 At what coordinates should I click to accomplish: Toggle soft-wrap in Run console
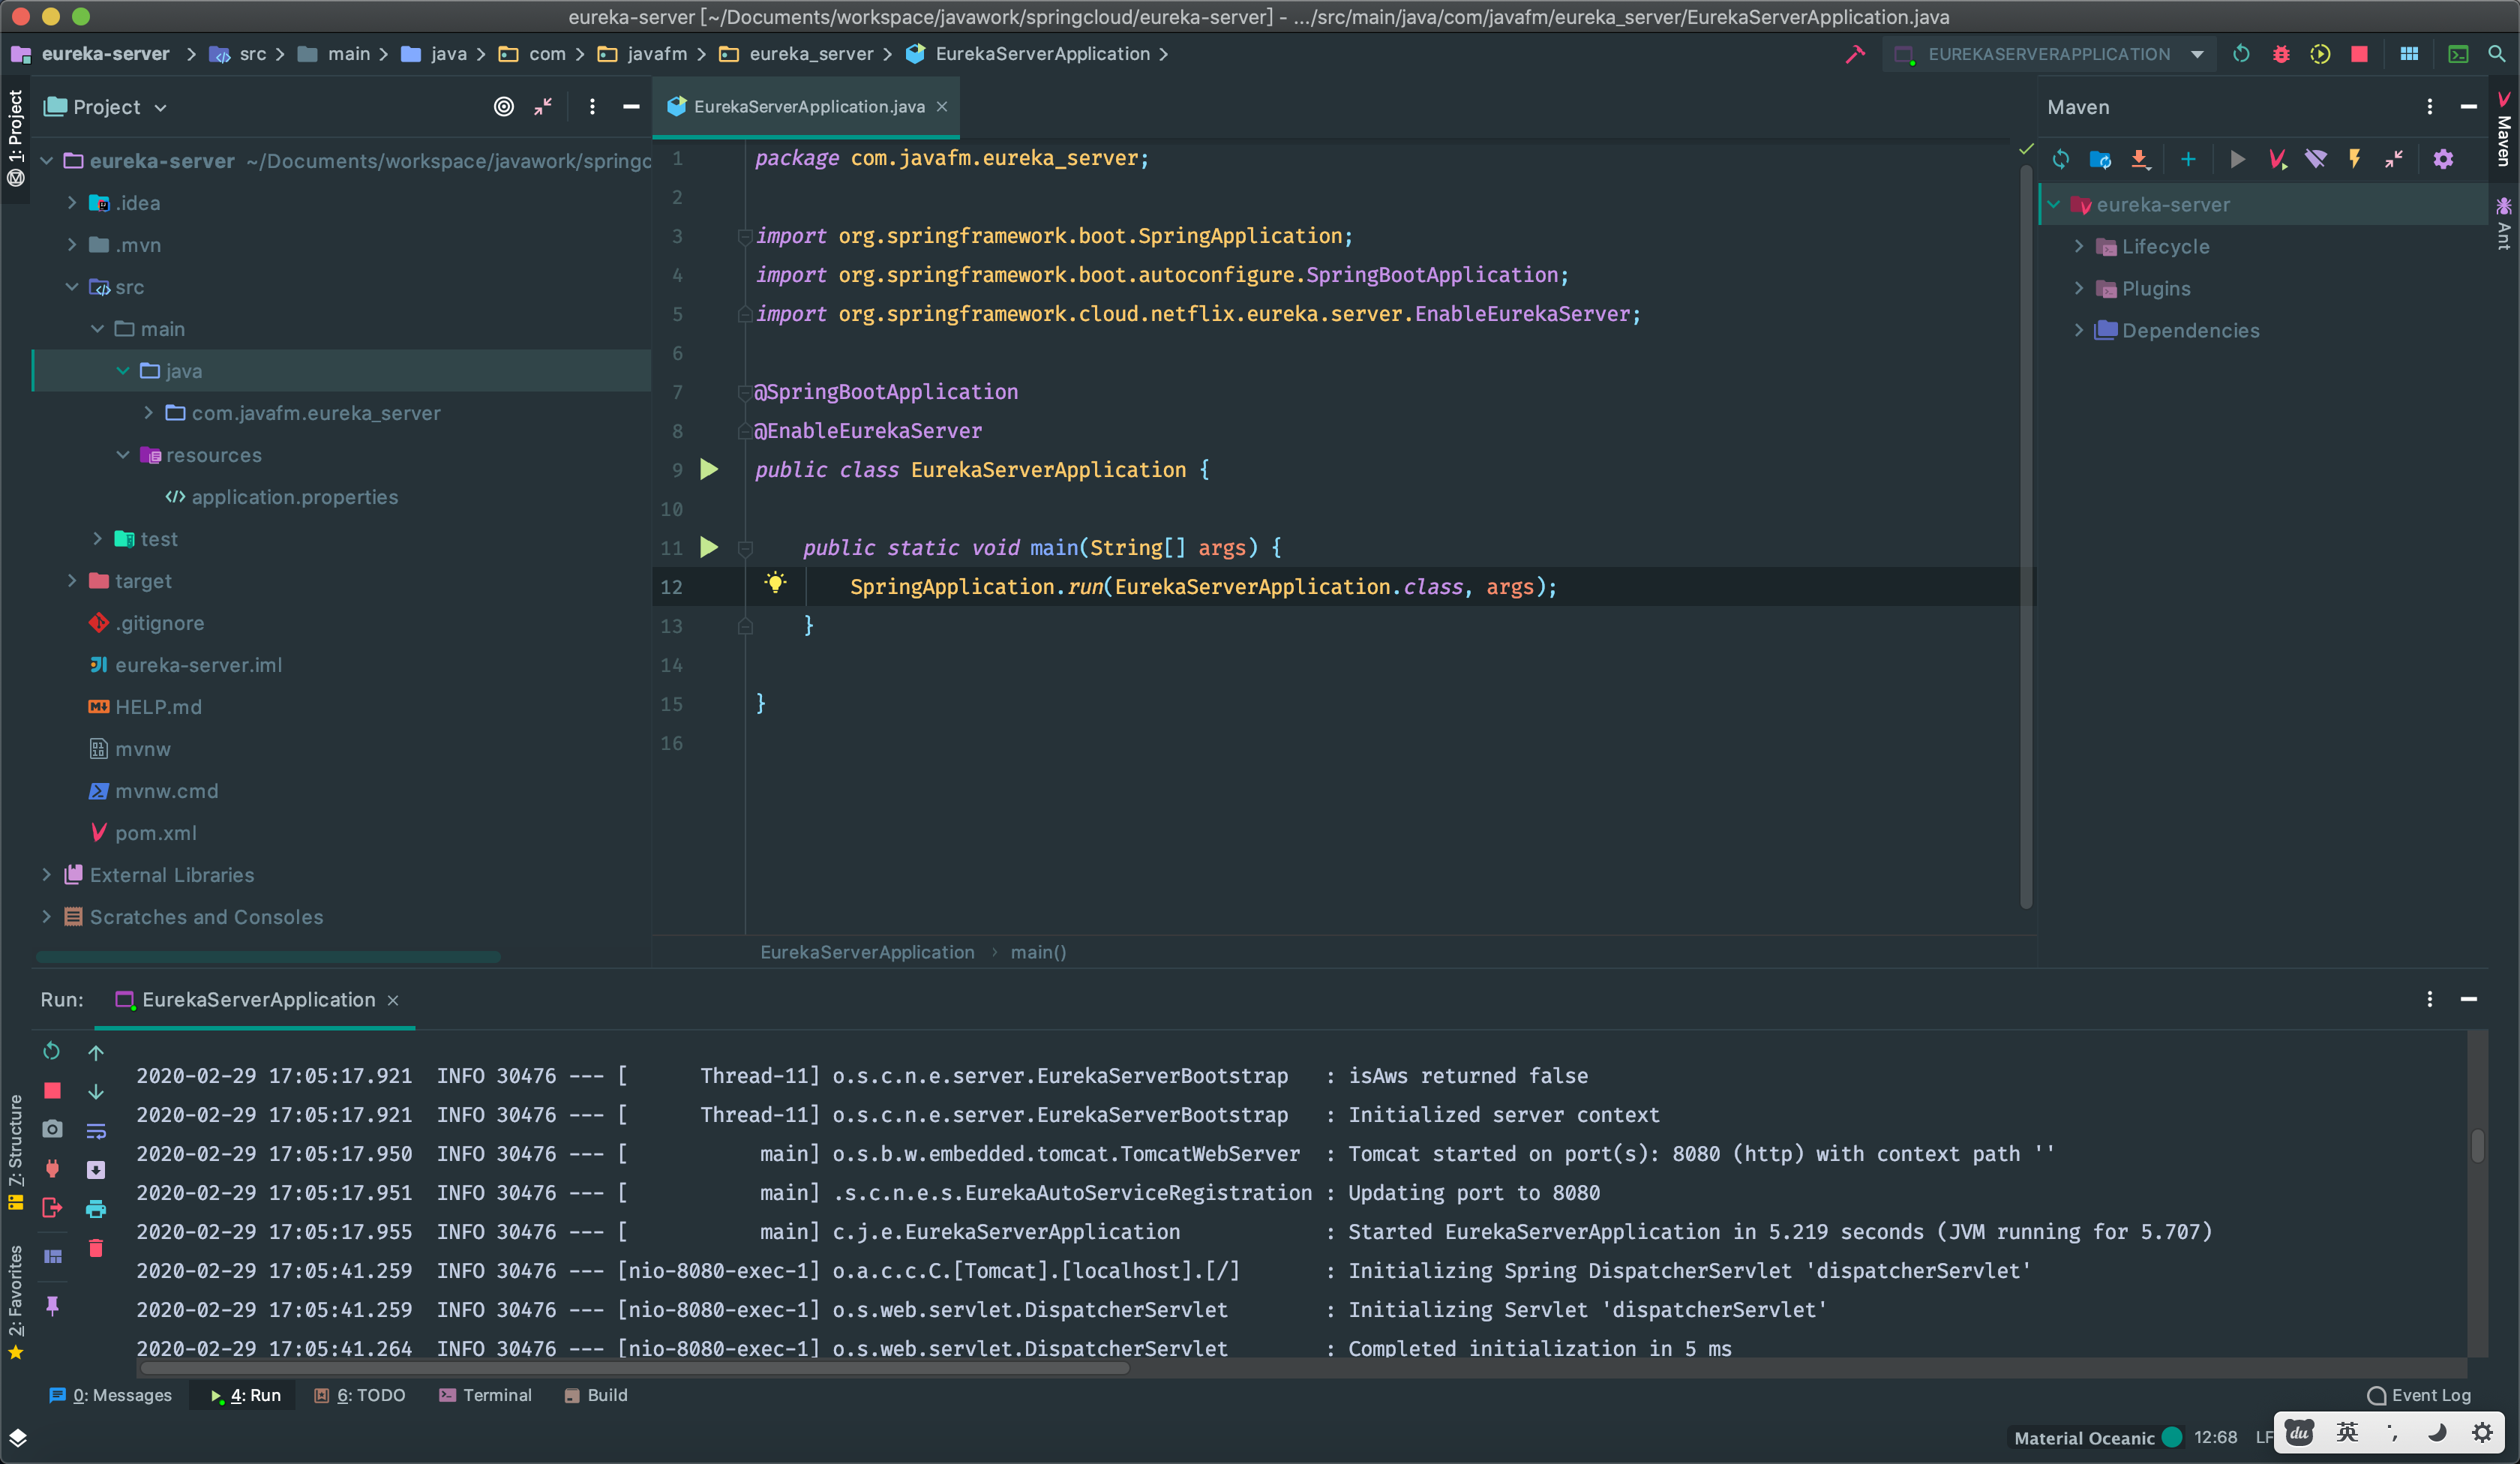tap(96, 1131)
